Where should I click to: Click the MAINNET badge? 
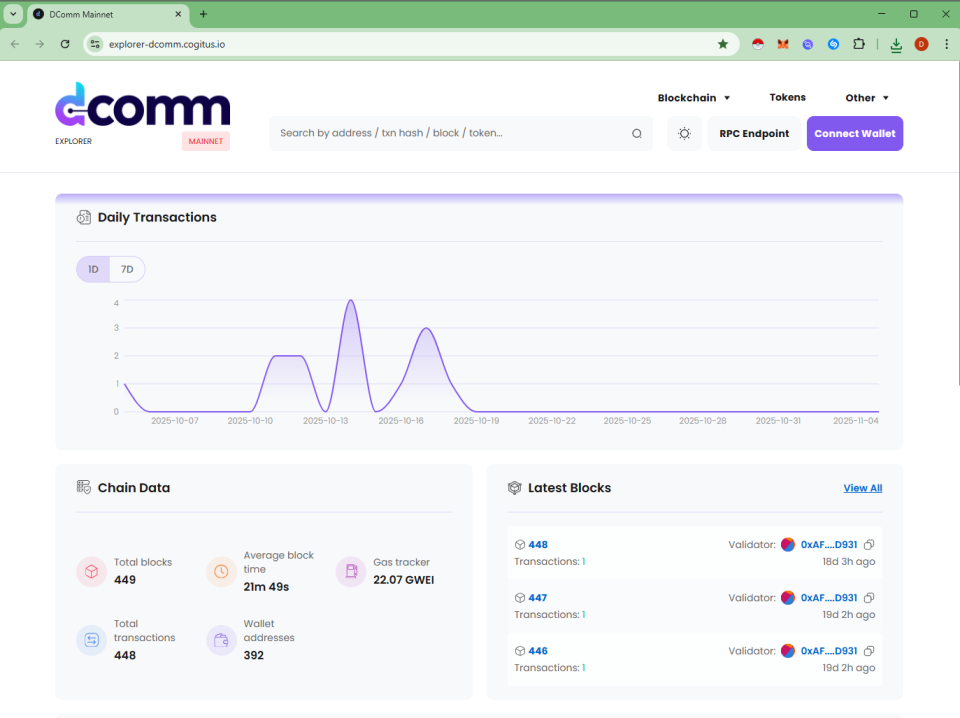[206, 141]
